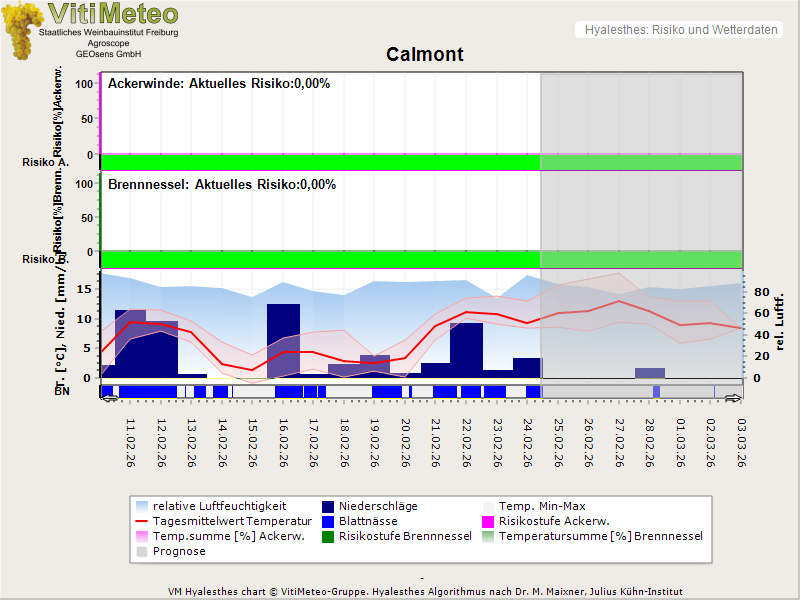Click the VitiMeteo title text

[113, 14]
